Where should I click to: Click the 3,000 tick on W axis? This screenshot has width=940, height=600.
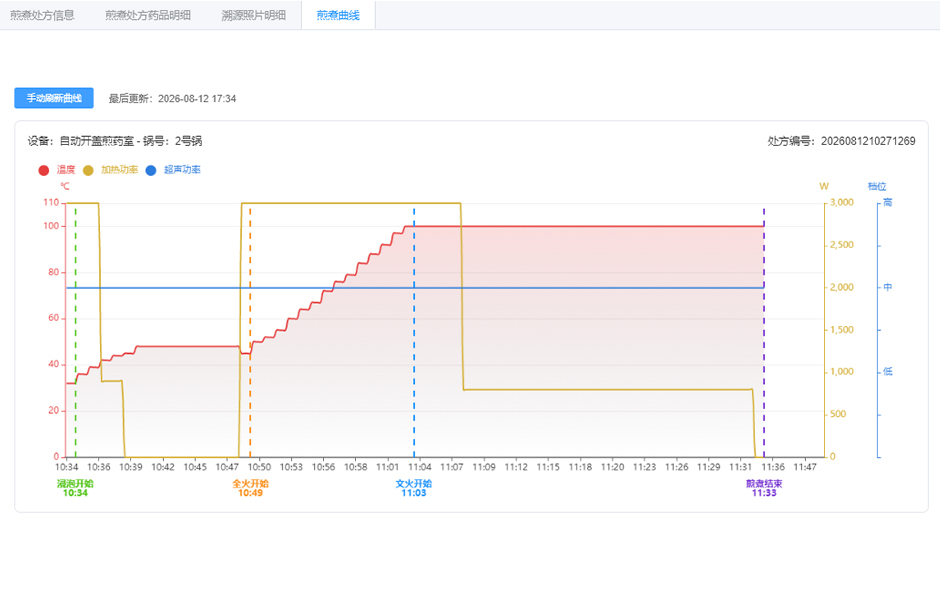(x=842, y=203)
